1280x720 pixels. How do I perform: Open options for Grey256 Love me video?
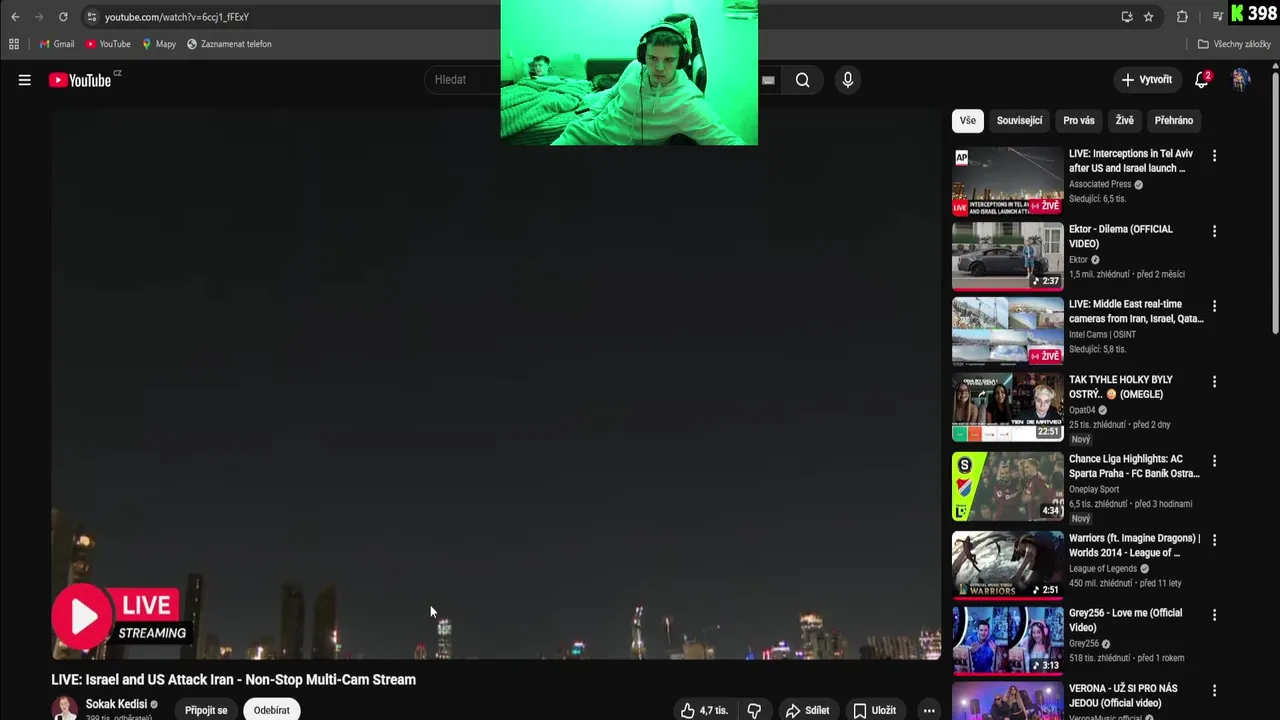click(1214, 615)
